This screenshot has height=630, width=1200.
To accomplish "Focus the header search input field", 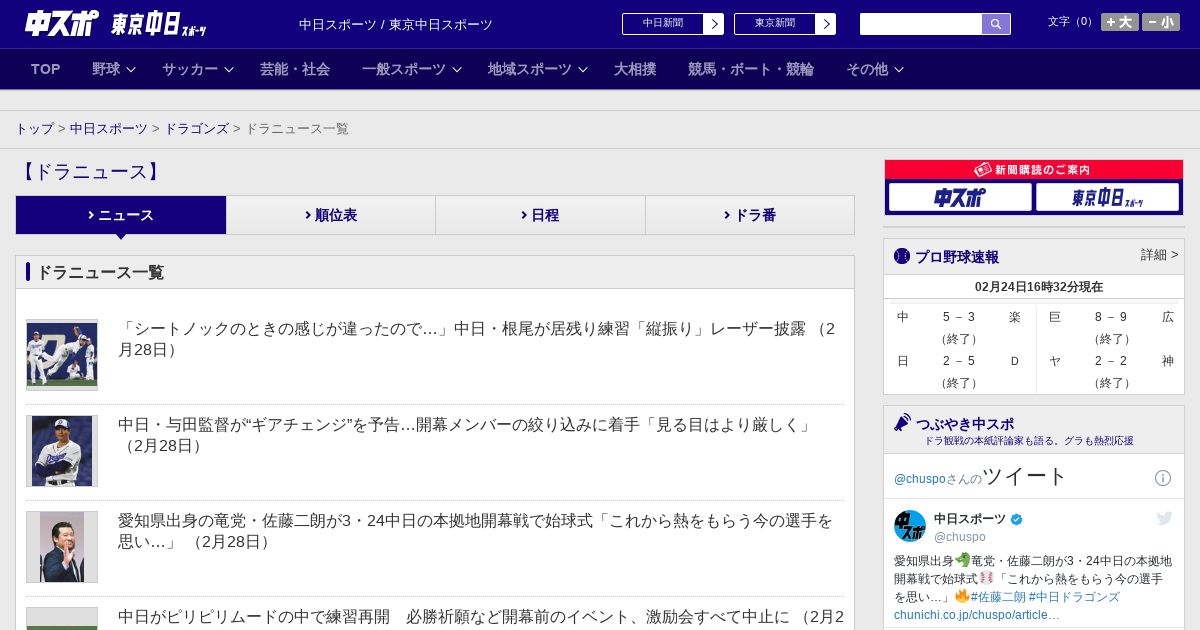I will [x=921, y=24].
